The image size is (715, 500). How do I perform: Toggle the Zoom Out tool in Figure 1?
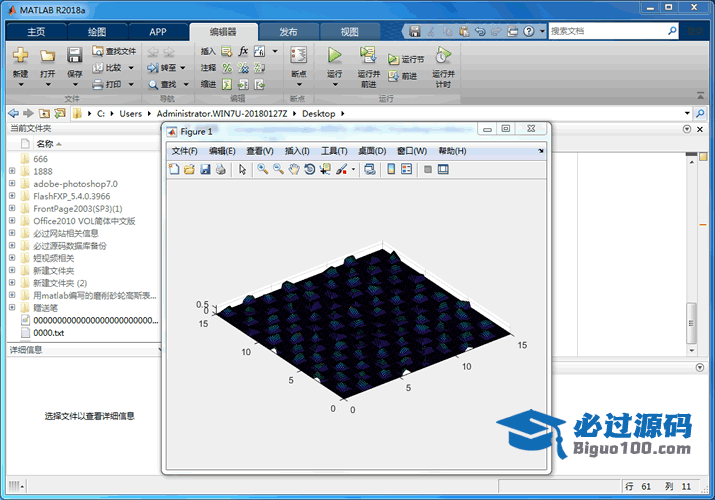[x=278, y=170]
